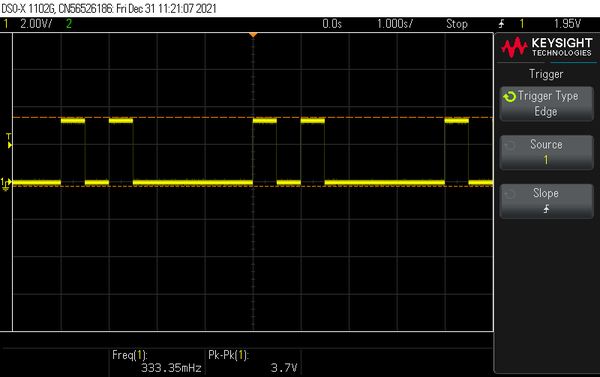Screen dimensions: 600x377
Task: Click the trigger level T marker on left edge
Action: pyautogui.click(x=9, y=140)
